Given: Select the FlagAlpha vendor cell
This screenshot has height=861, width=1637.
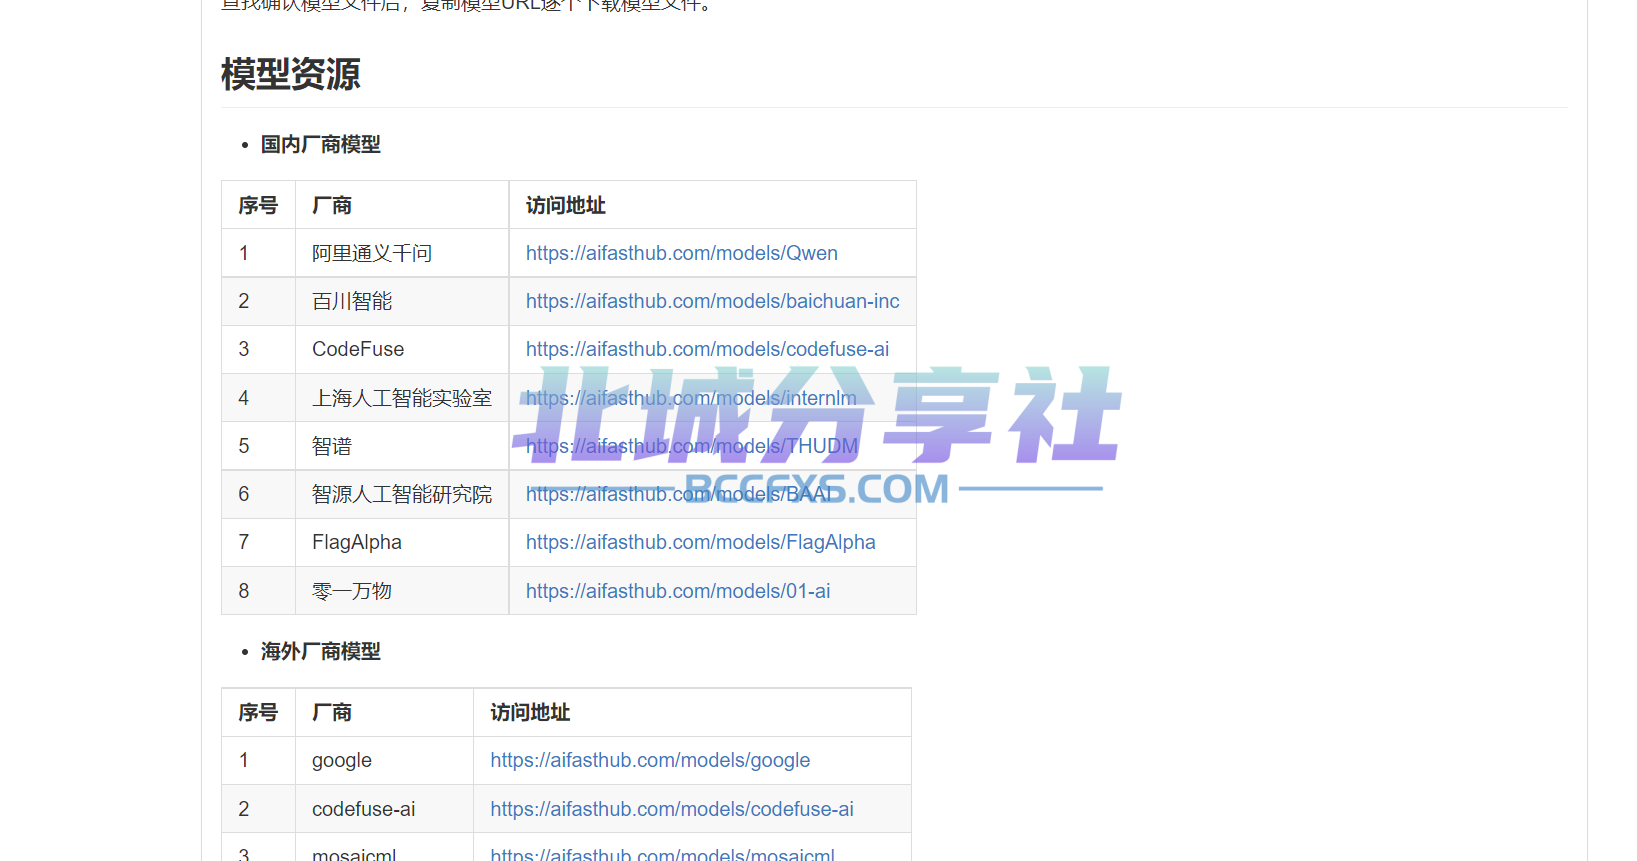Looking at the screenshot, I should [402, 542].
